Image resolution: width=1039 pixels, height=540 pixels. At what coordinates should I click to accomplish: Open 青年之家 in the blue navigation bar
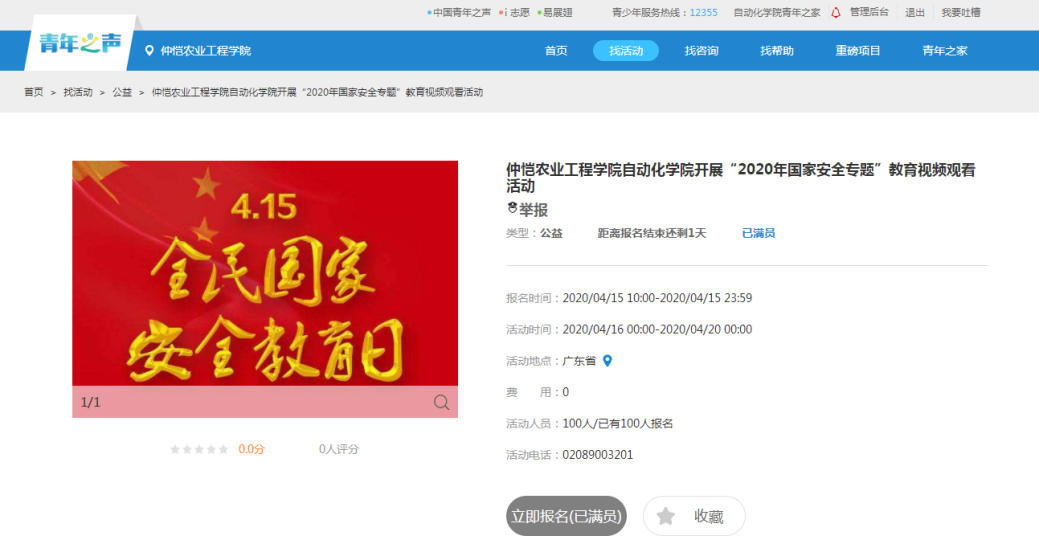click(x=944, y=51)
